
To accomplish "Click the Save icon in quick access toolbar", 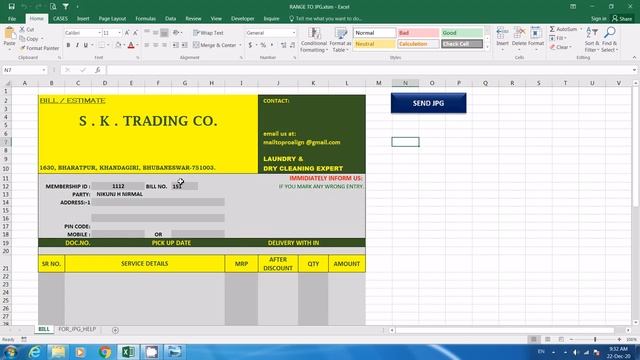I will tap(11, 7).
